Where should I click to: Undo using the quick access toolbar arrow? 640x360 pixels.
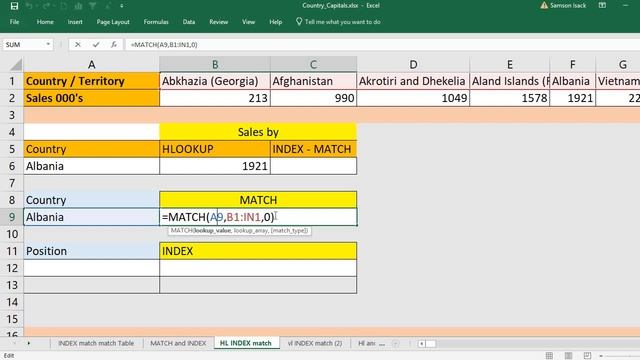(29, 6)
